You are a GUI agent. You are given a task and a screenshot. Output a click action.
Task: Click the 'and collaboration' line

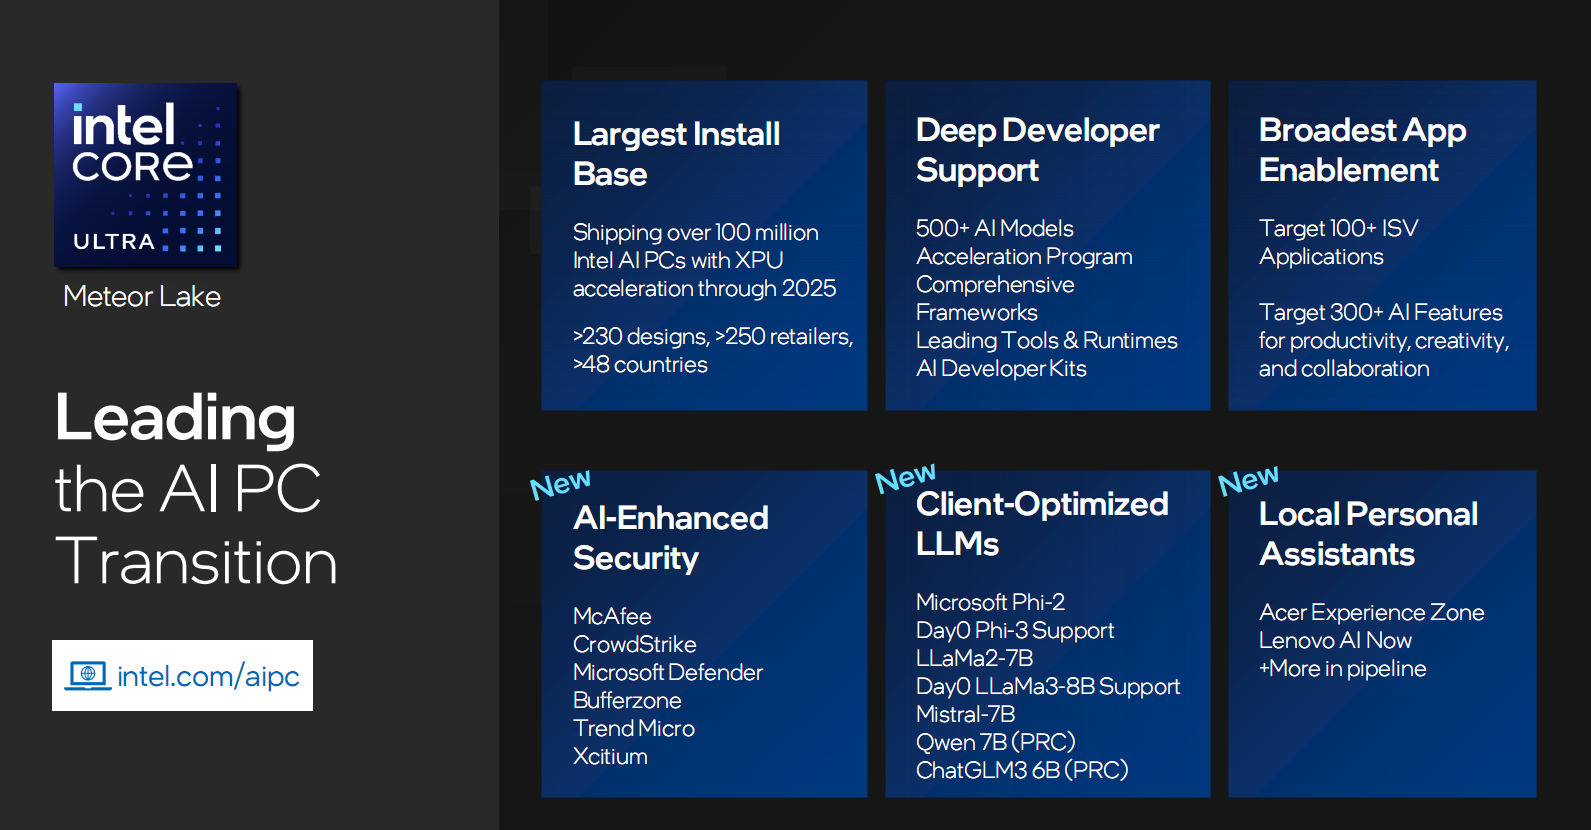click(x=1344, y=368)
